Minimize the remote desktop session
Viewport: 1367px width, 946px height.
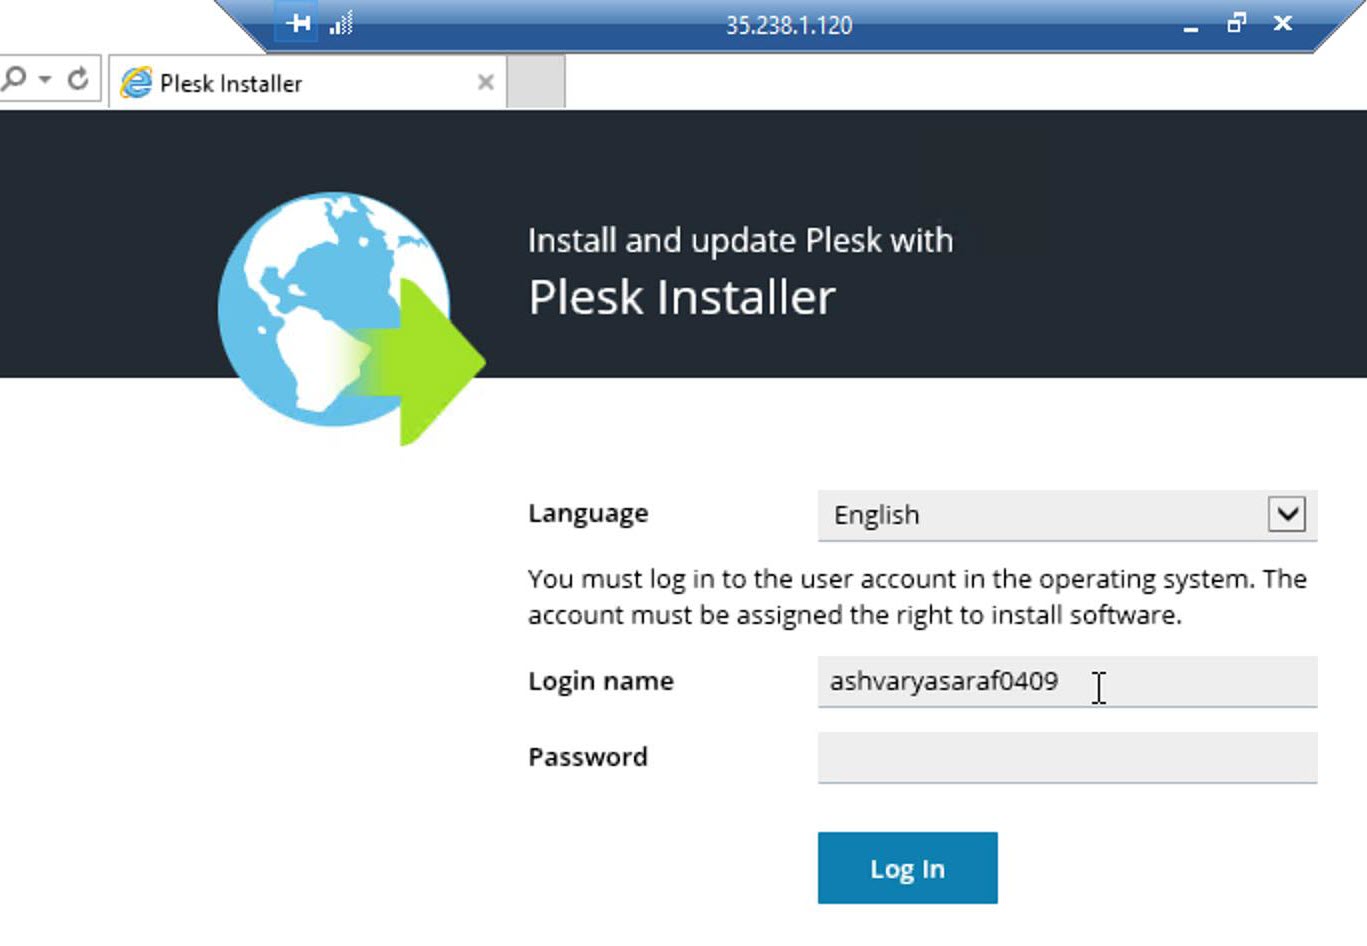coord(1190,25)
